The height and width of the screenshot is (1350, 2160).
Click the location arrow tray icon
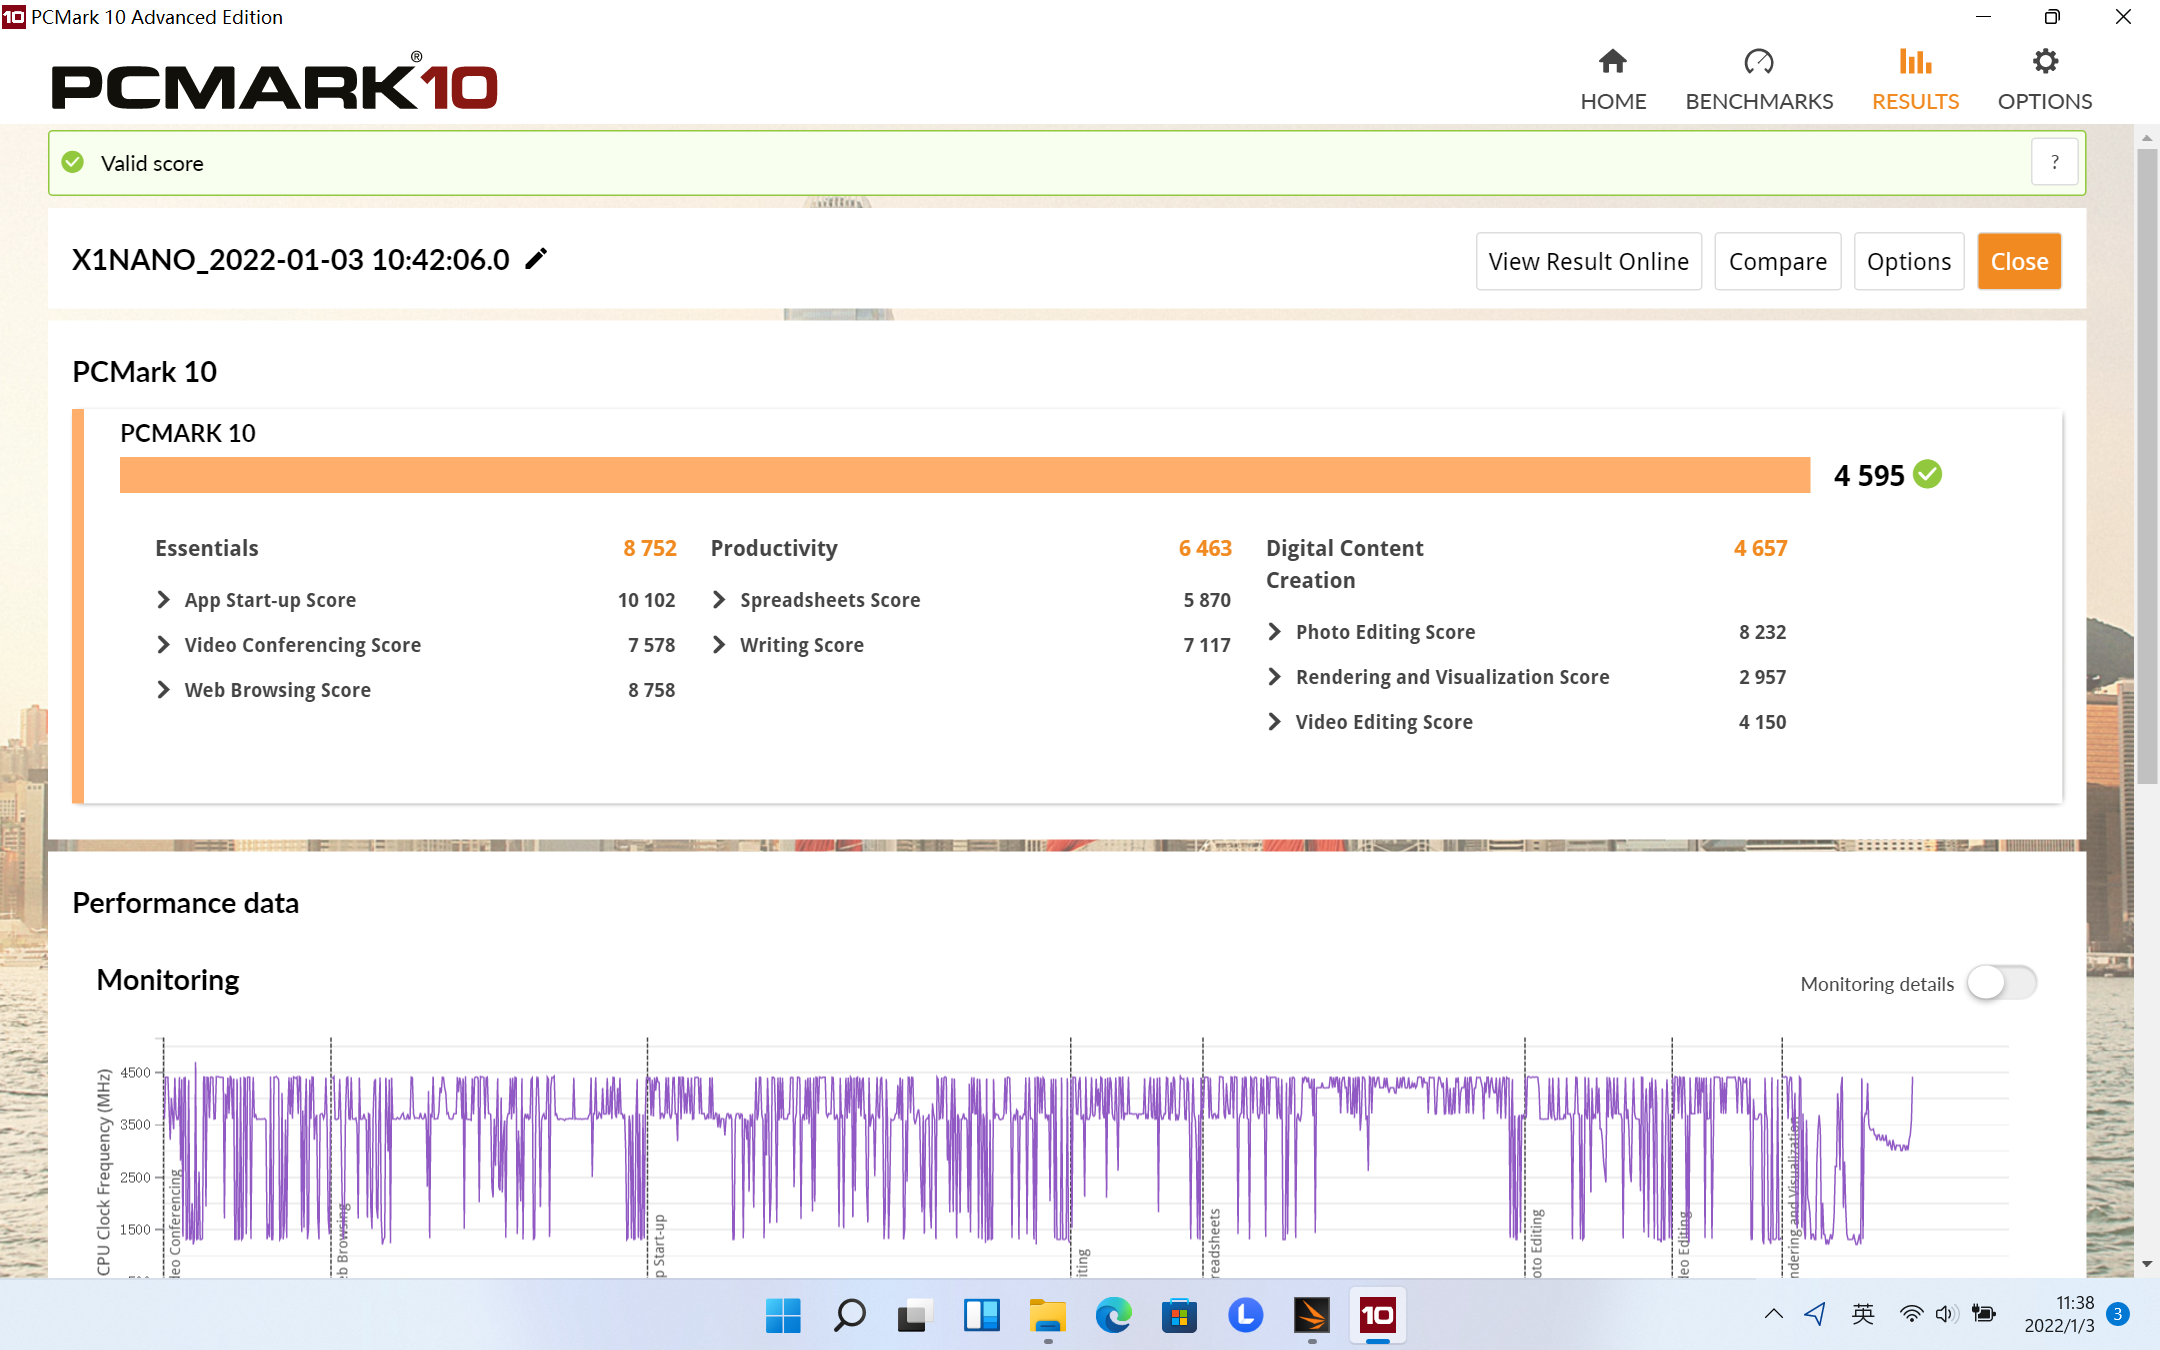click(x=1816, y=1314)
